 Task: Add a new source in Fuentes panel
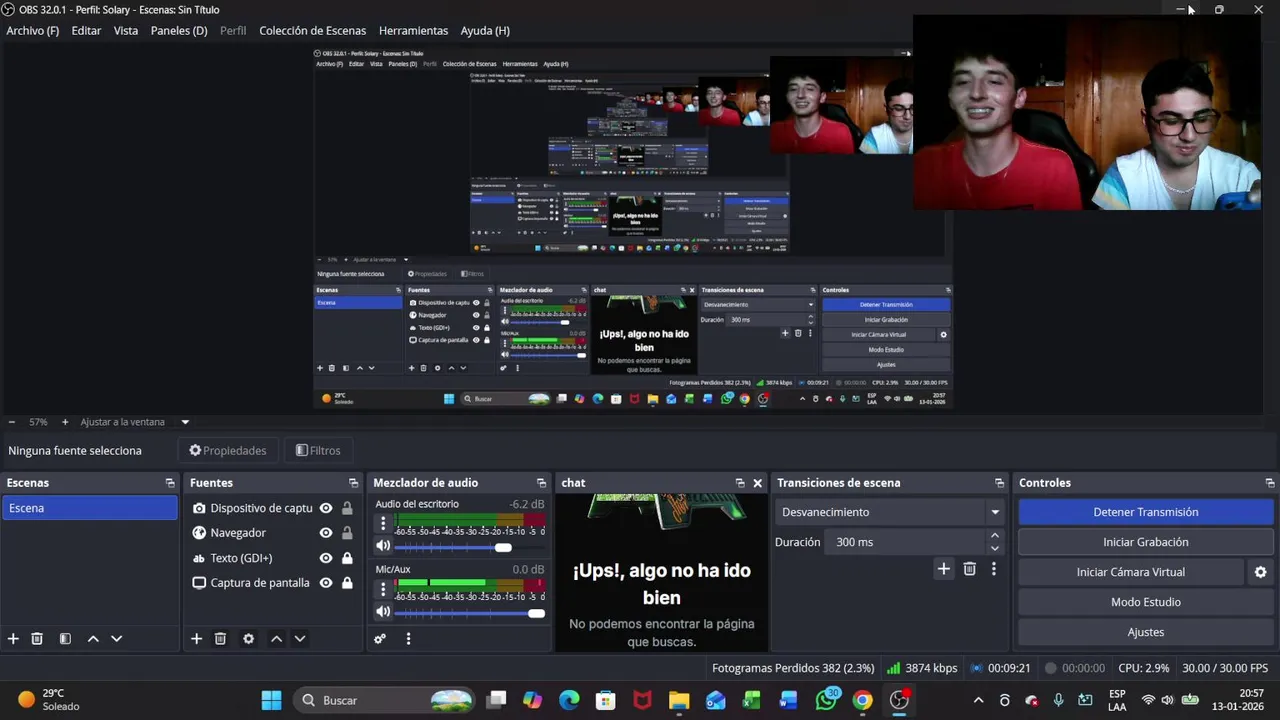196,639
